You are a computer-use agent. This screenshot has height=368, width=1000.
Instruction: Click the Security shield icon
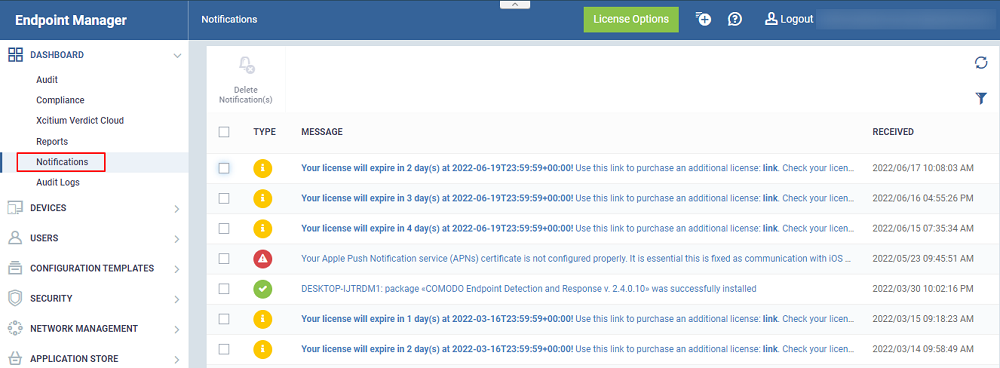[x=15, y=298]
